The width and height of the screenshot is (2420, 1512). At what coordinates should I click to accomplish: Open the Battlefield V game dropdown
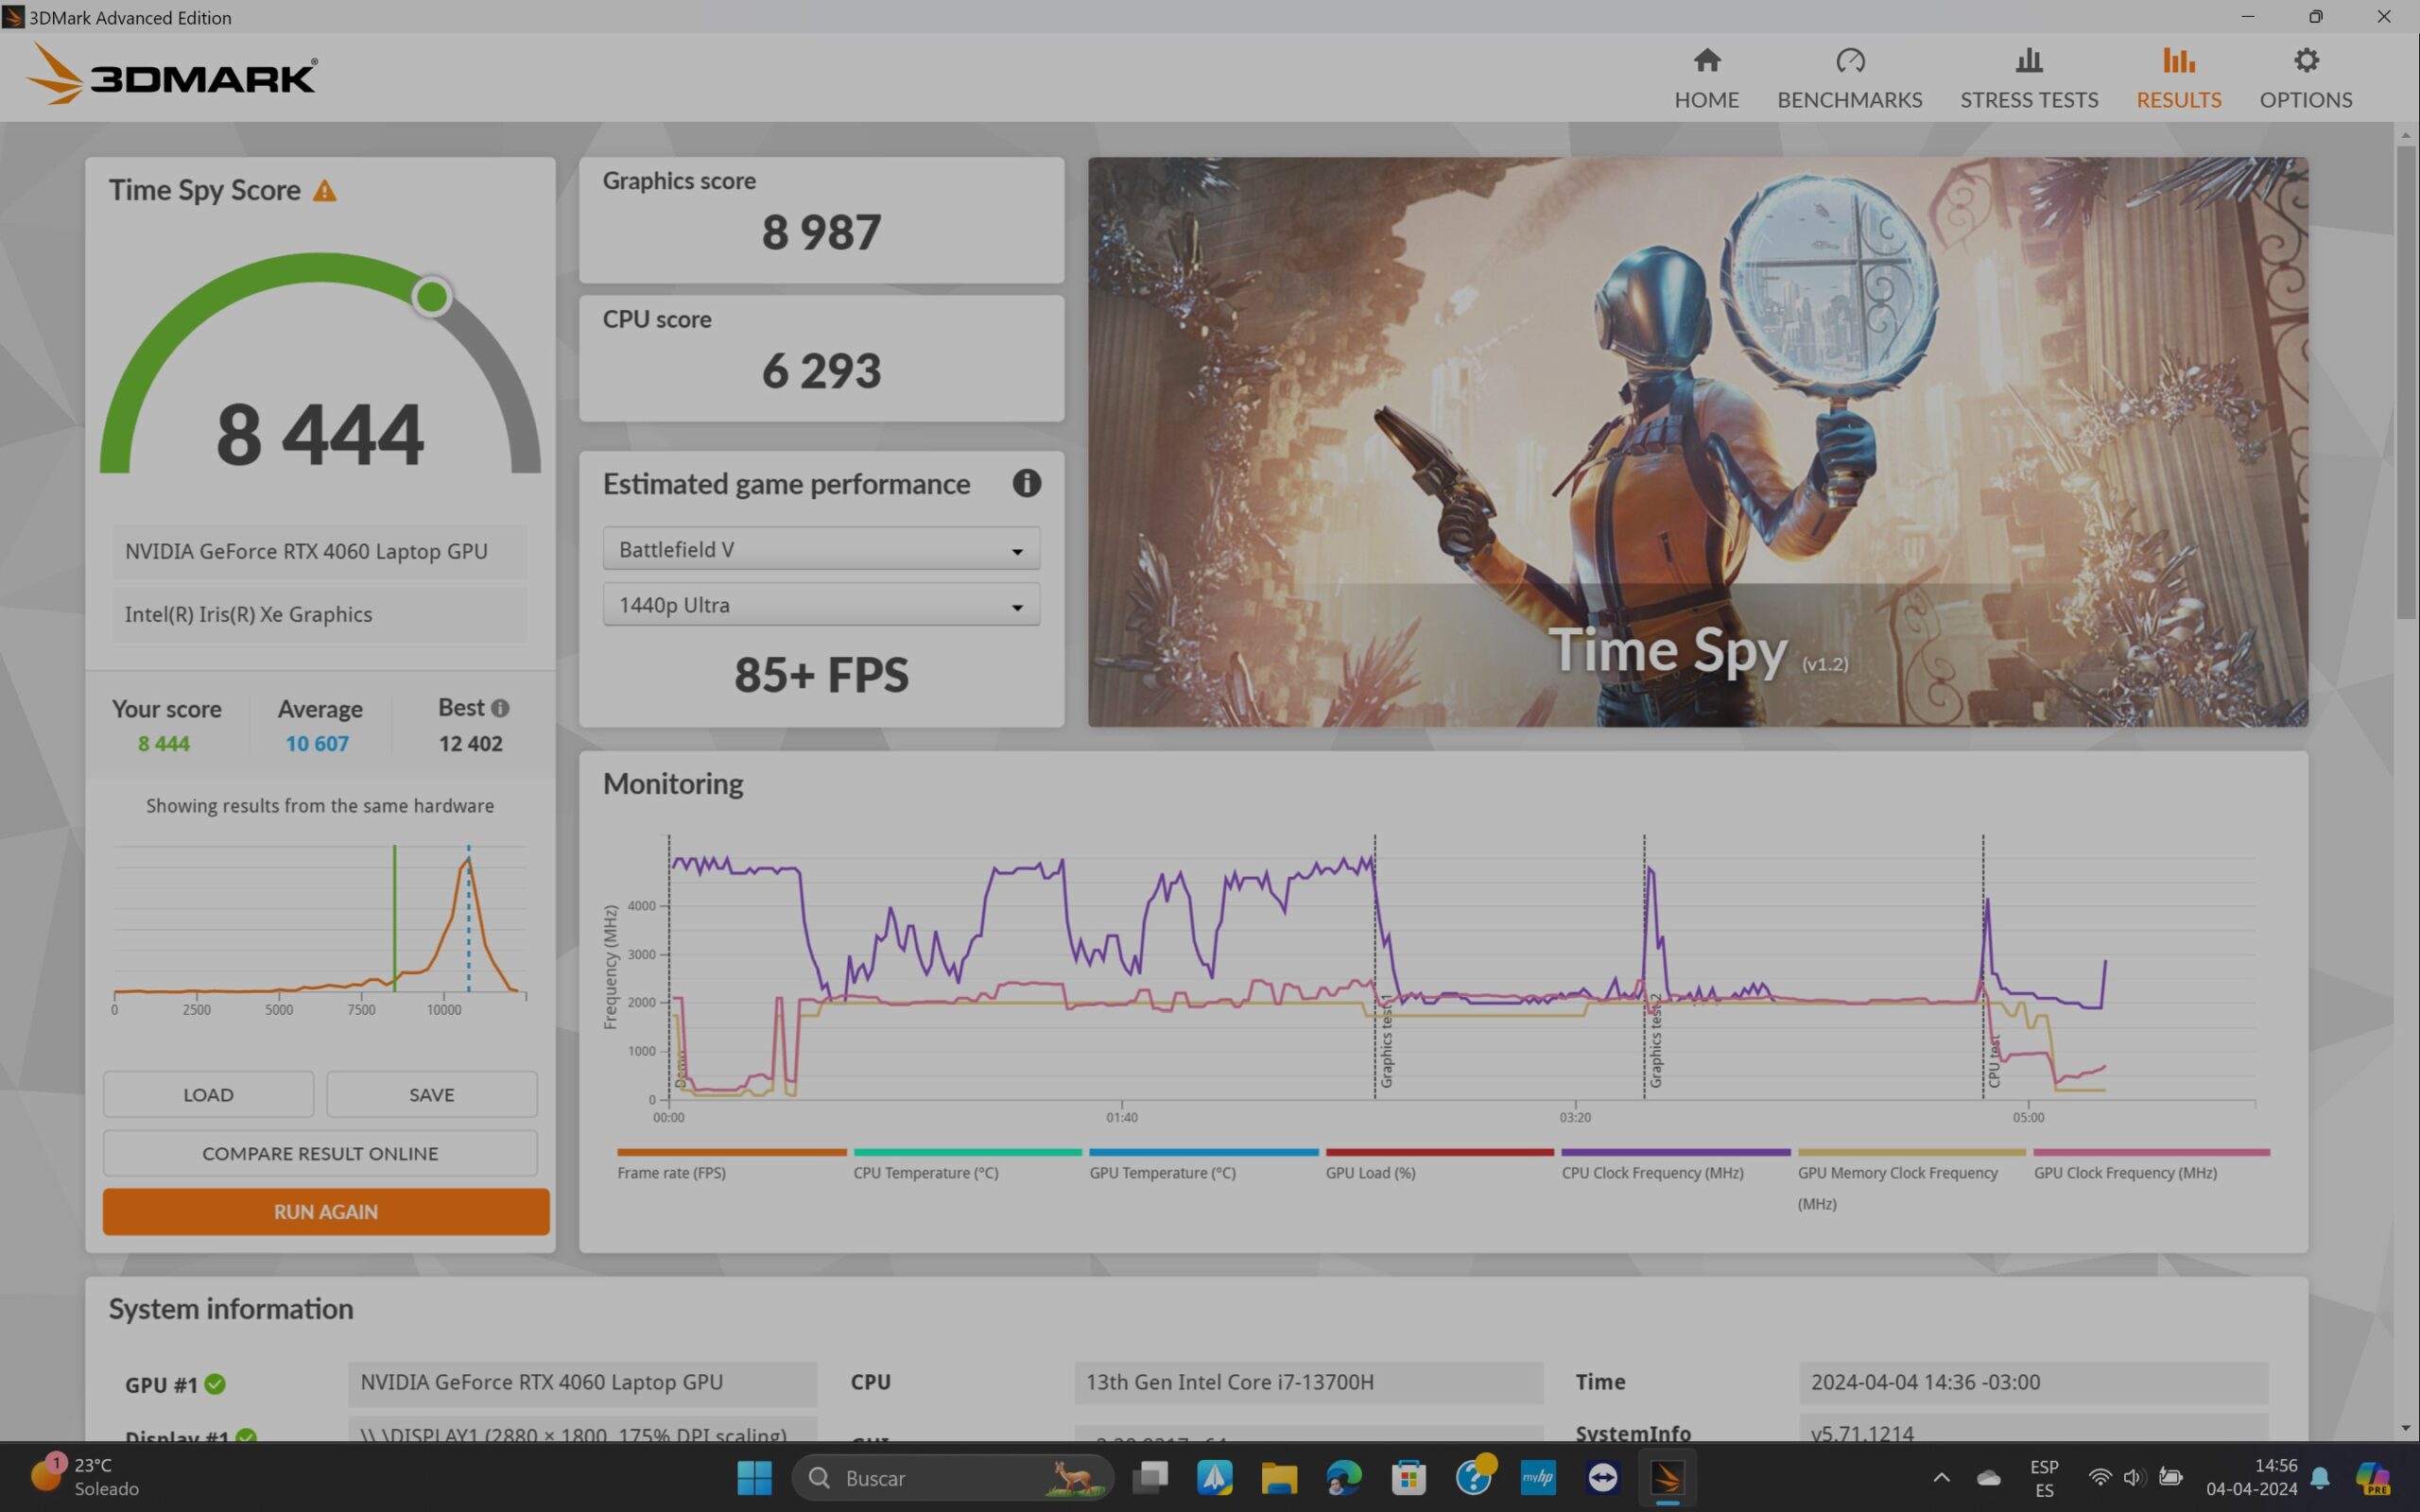point(821,549)
